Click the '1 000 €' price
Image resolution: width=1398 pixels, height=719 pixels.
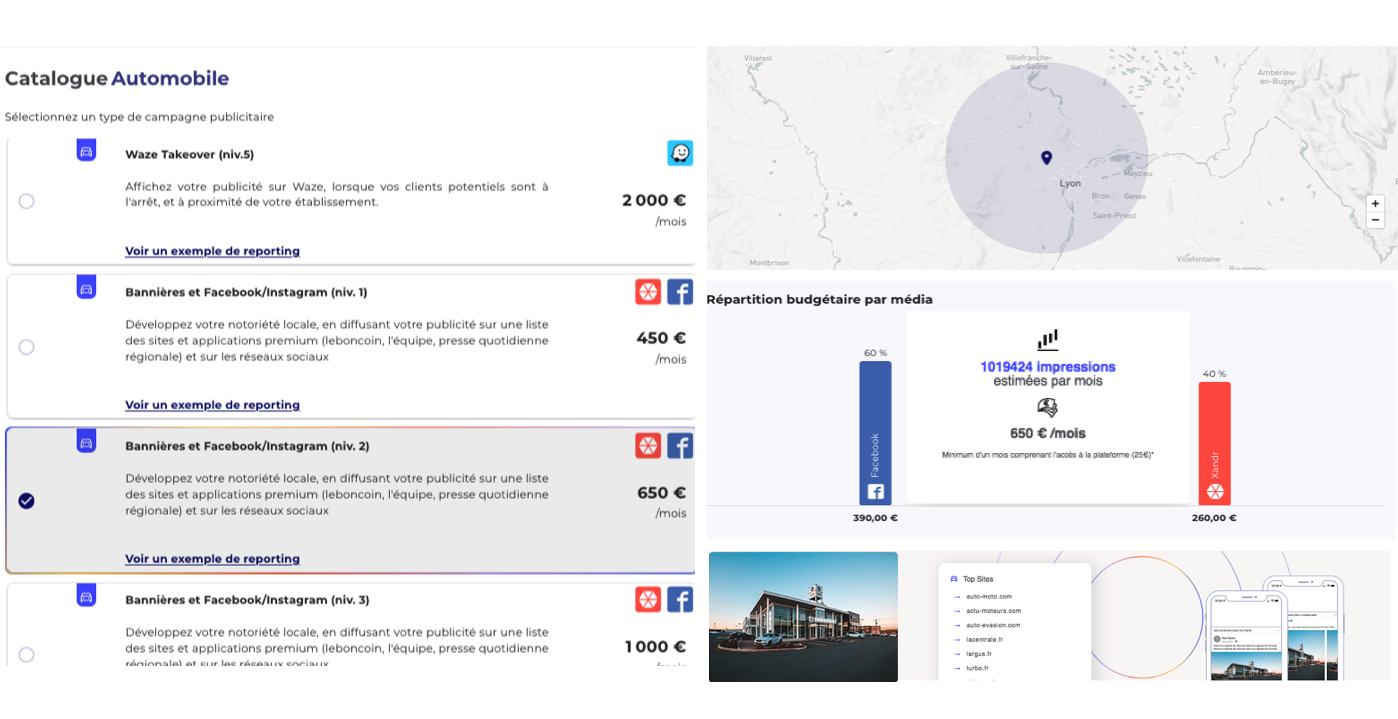click(655, 646)
